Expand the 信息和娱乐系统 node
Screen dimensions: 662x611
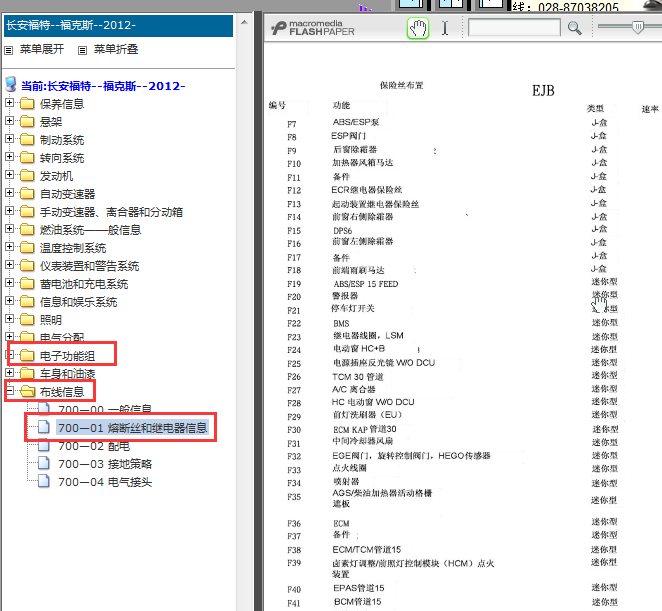(9, 300)
